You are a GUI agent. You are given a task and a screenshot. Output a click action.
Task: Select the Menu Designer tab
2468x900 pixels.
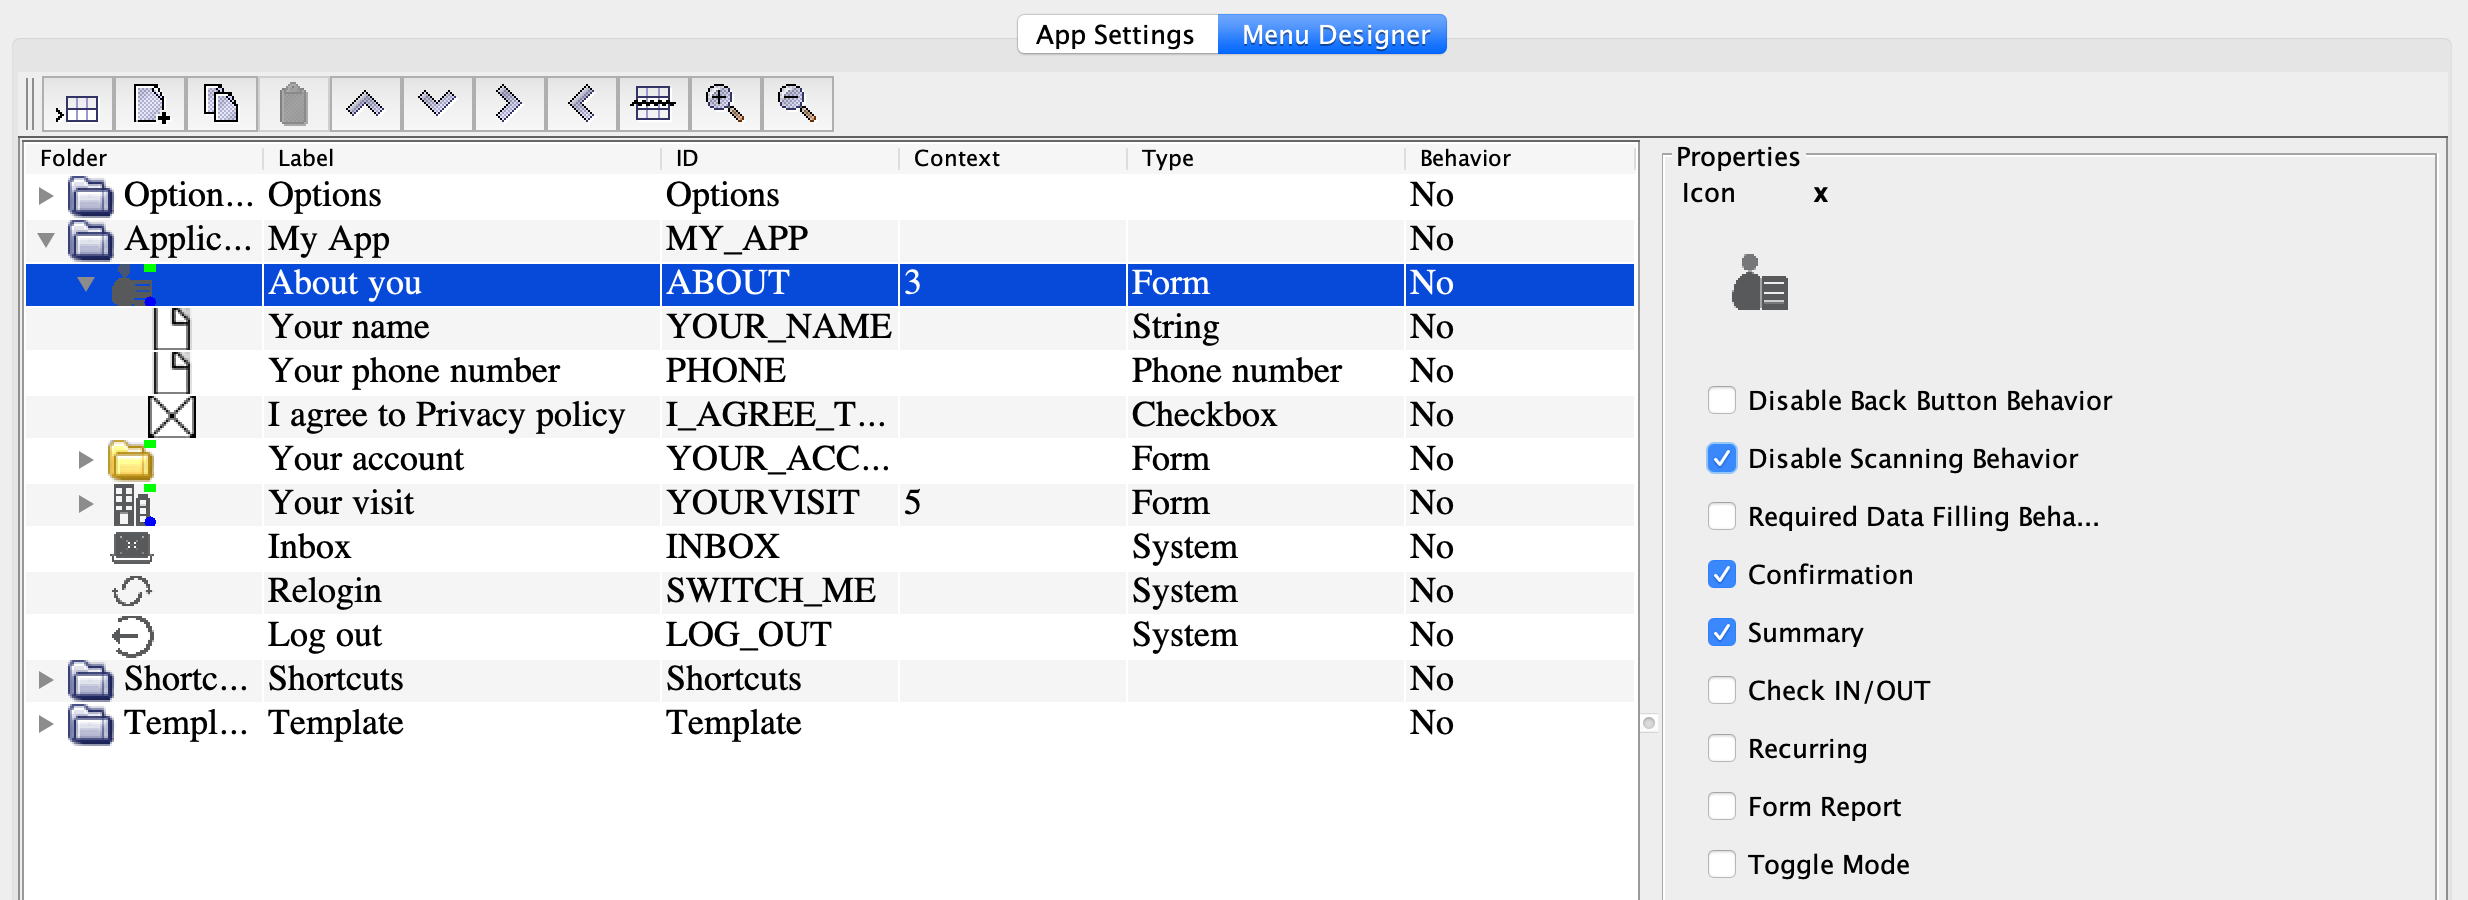[x=1334, y=35]
